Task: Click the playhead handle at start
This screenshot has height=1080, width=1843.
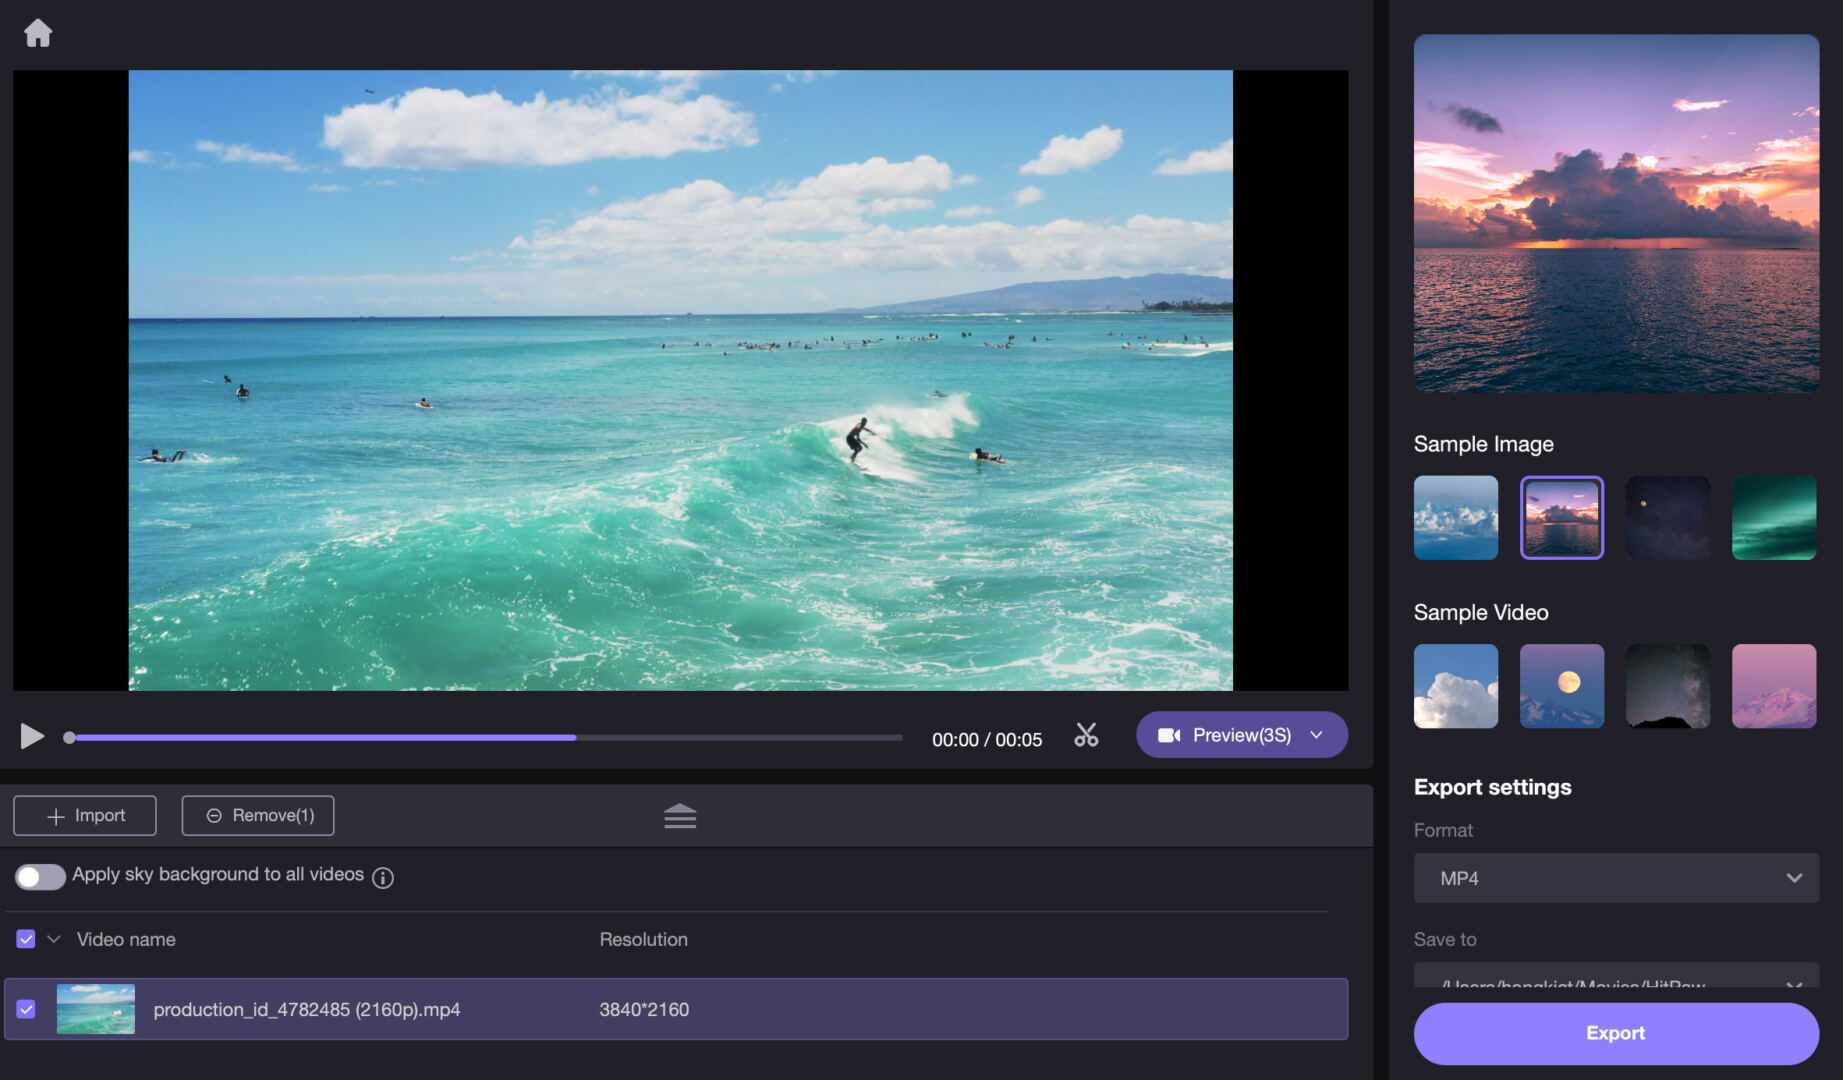Action: click(x=69, y=738)
